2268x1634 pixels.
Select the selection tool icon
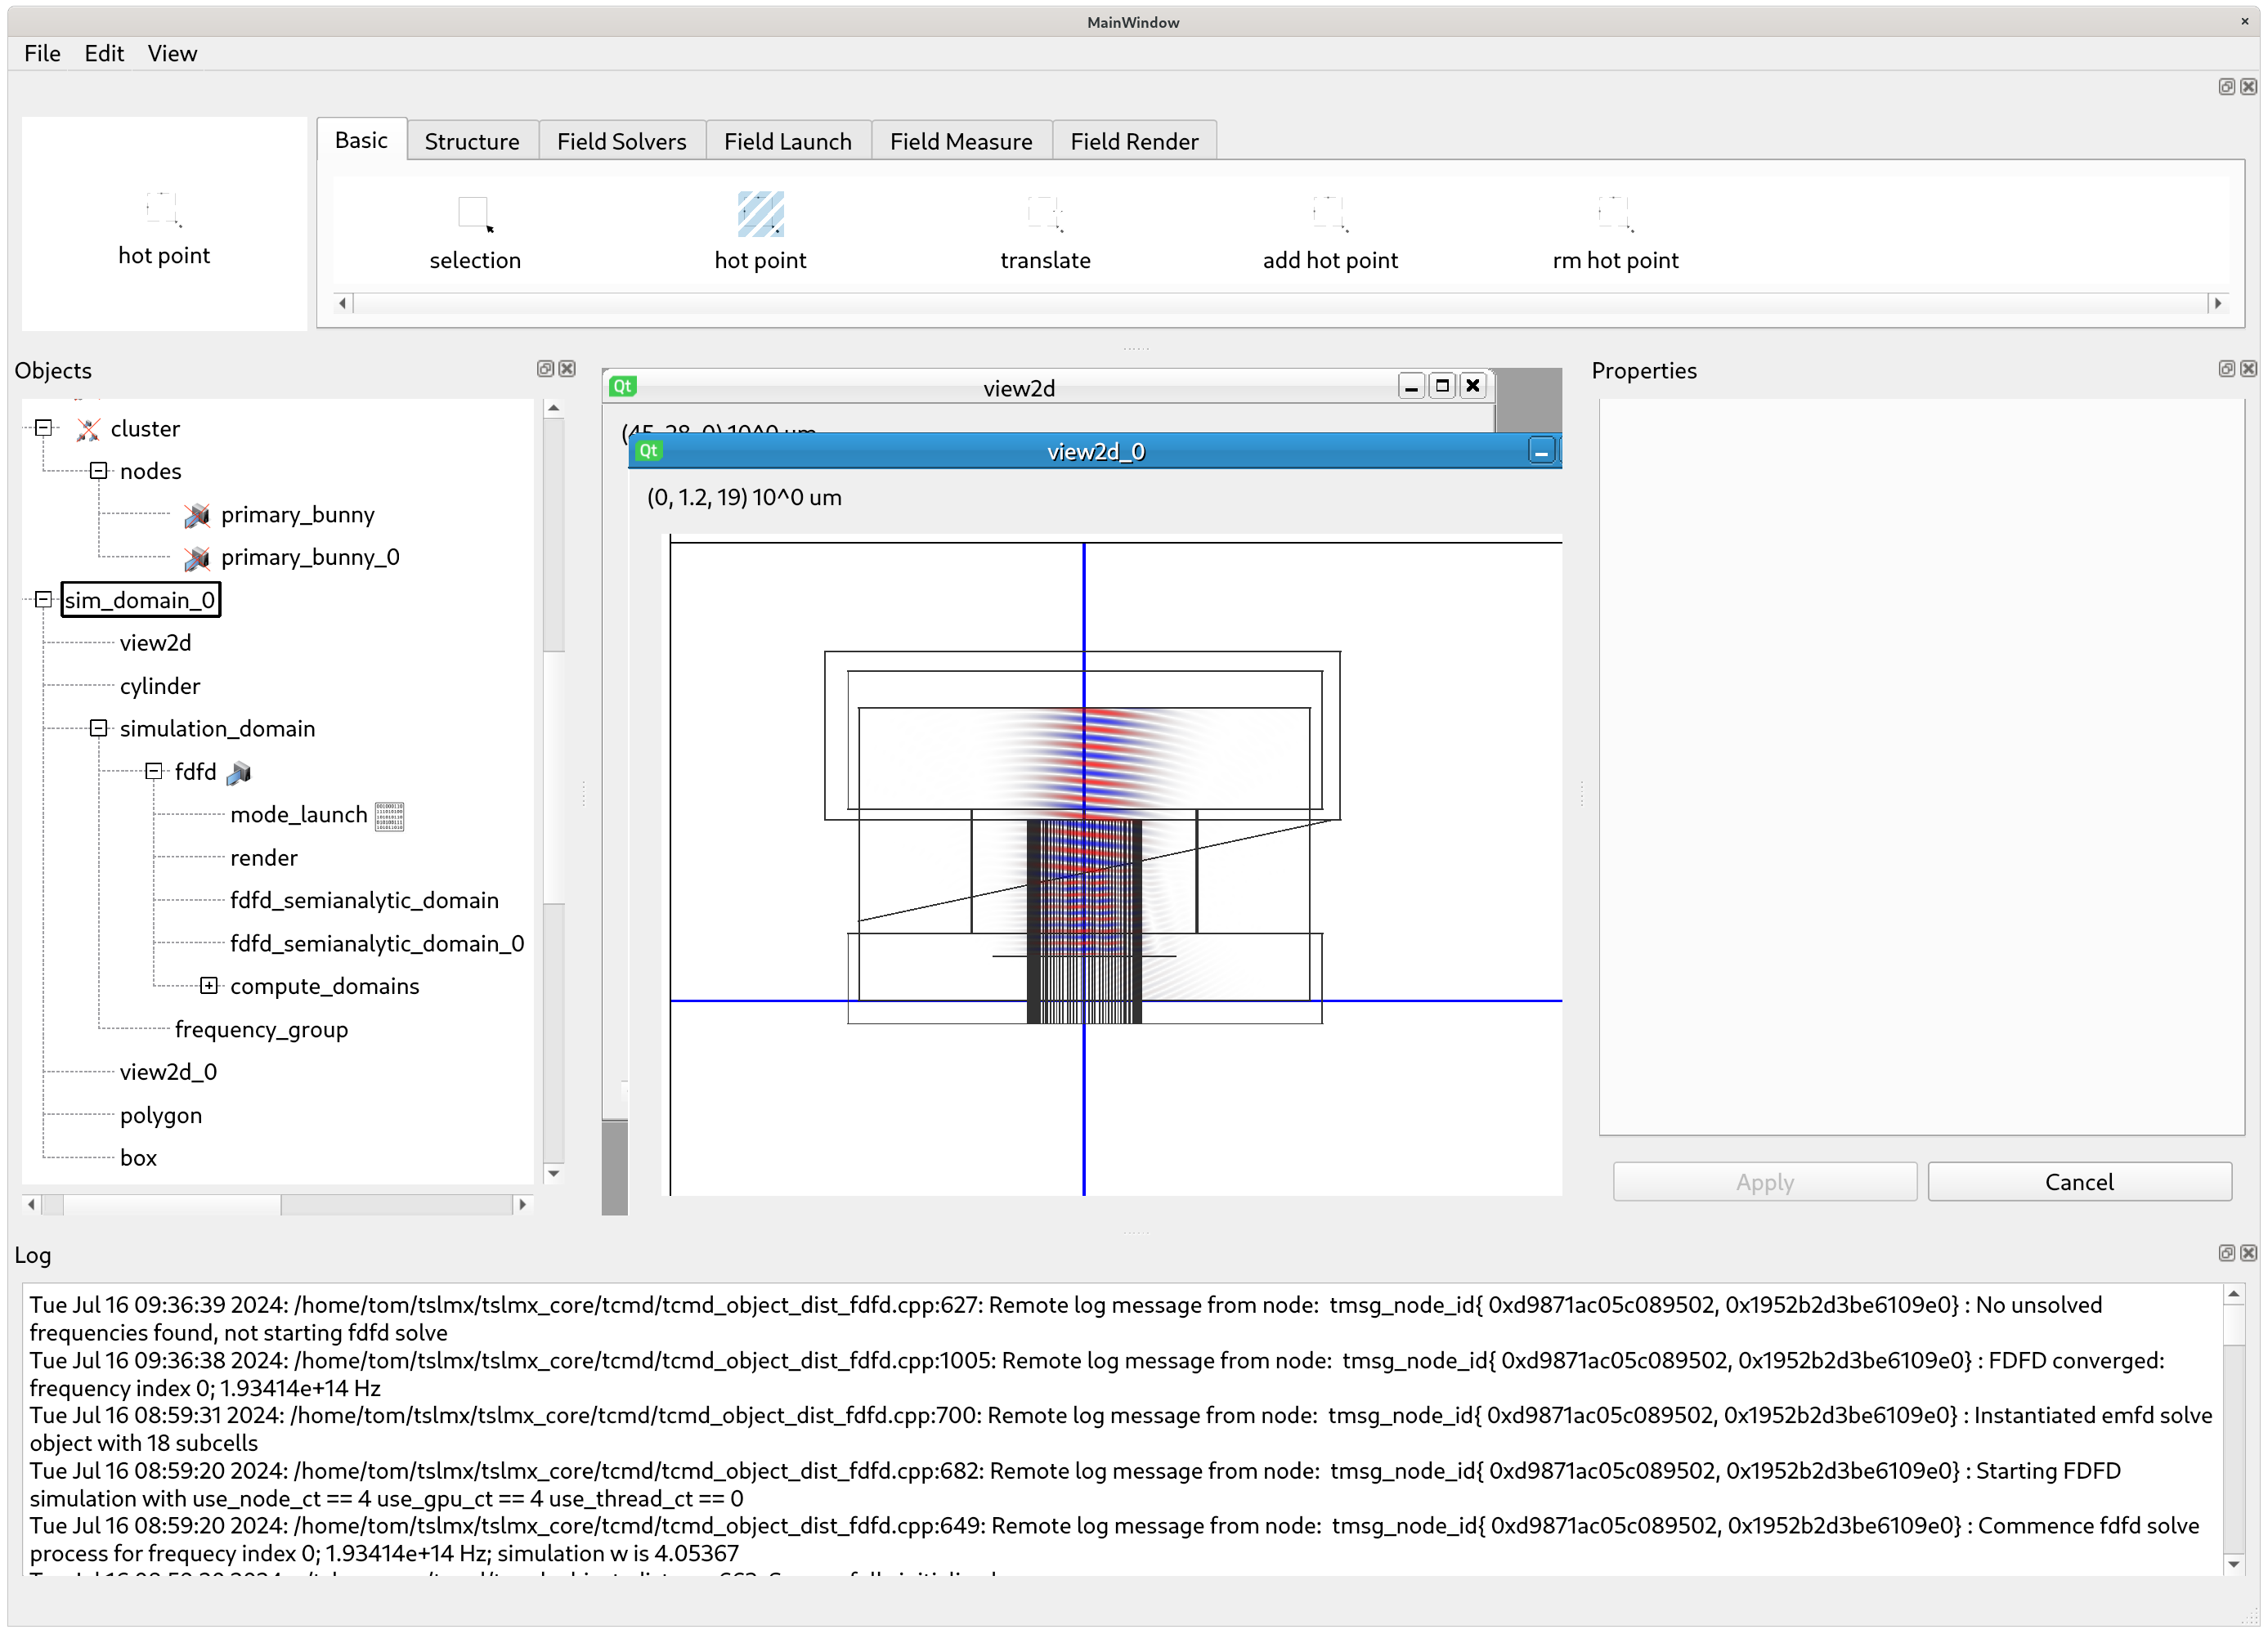[474, 213]
